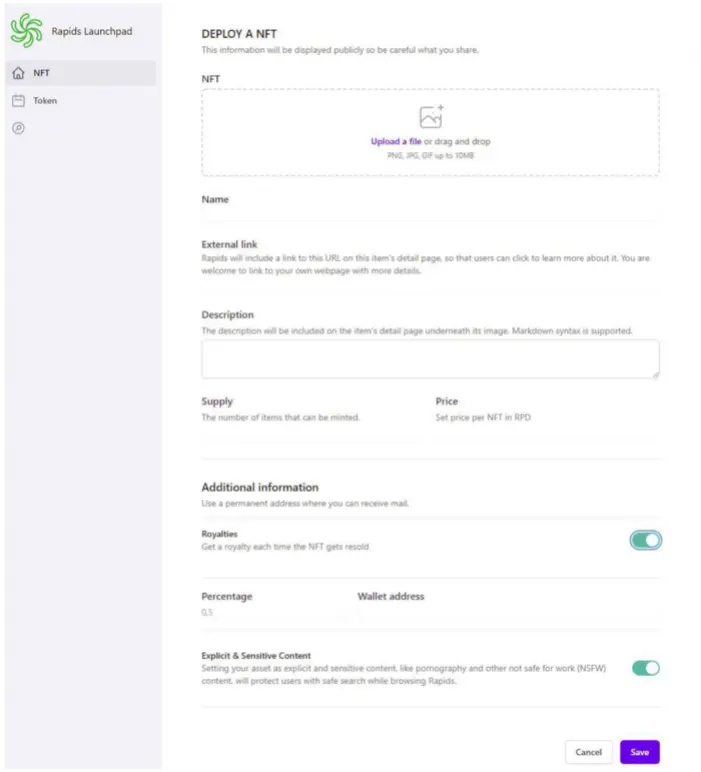
Task: Click the Save button
Action: point(639,752)
